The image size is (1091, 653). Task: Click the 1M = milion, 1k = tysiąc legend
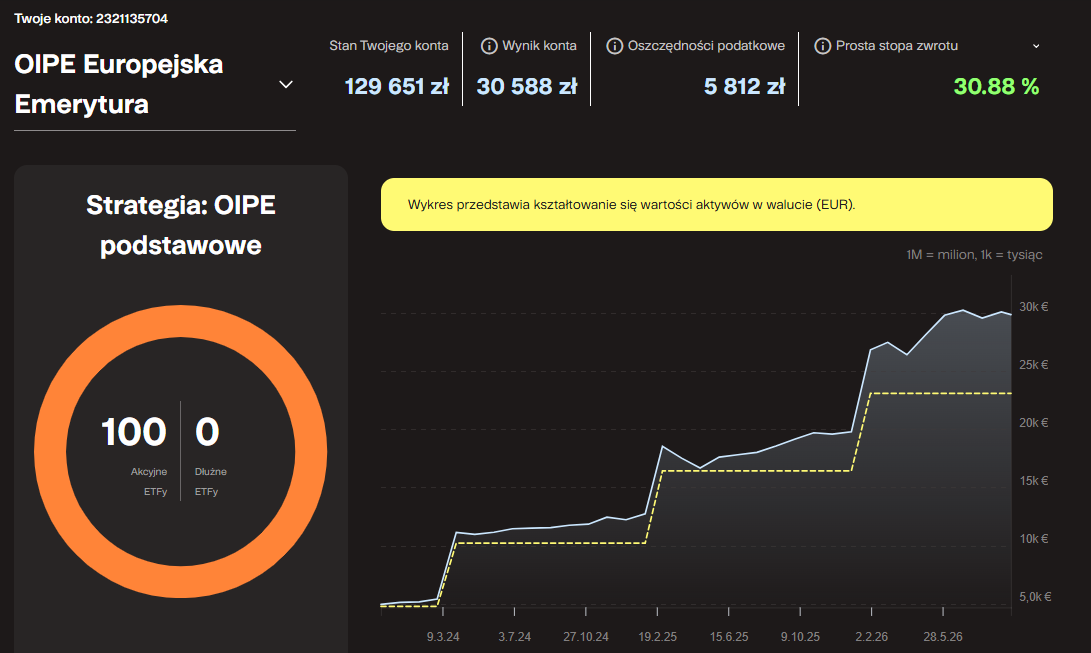coord(974,255)
